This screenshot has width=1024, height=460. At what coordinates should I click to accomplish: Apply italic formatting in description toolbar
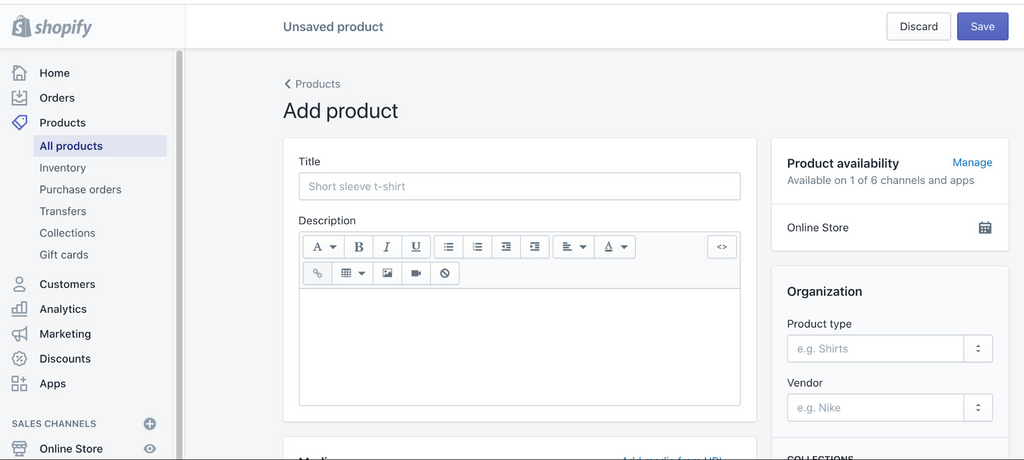click(x=387, y=247)
